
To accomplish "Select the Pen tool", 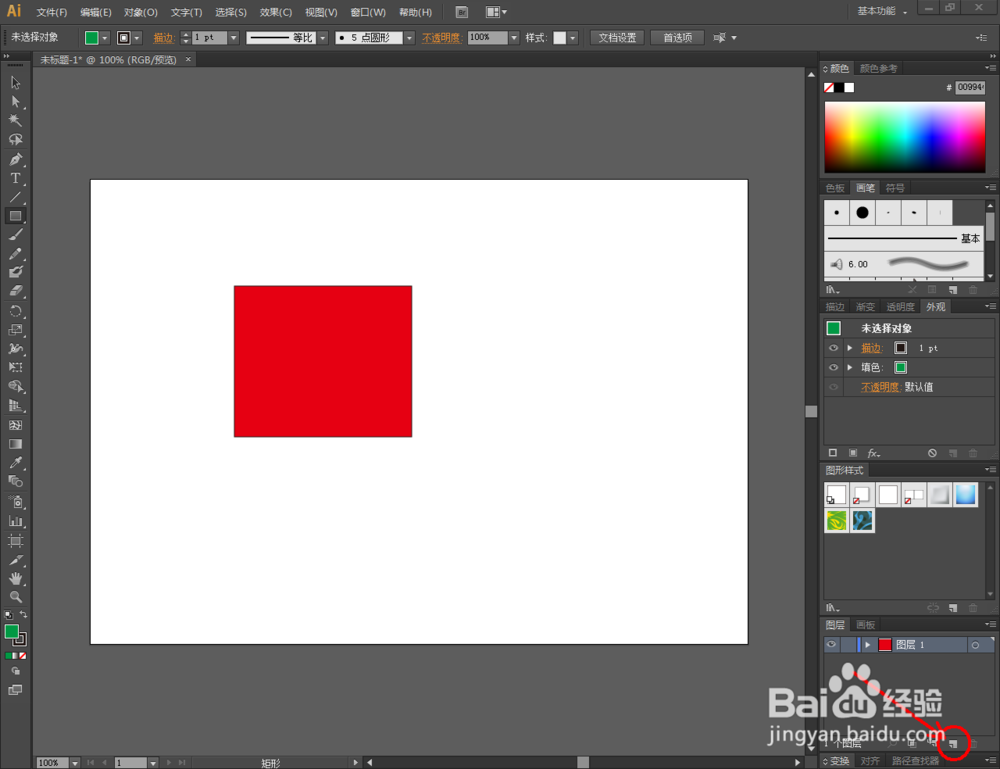I will pyautogui.click(x=15, y=159).
